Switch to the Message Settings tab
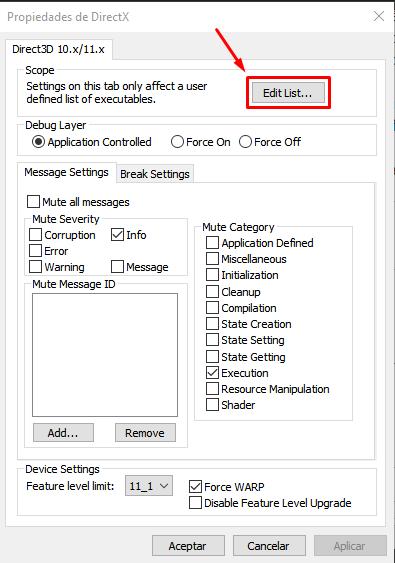Screen dimensions: 395x563 click(66, 172)
